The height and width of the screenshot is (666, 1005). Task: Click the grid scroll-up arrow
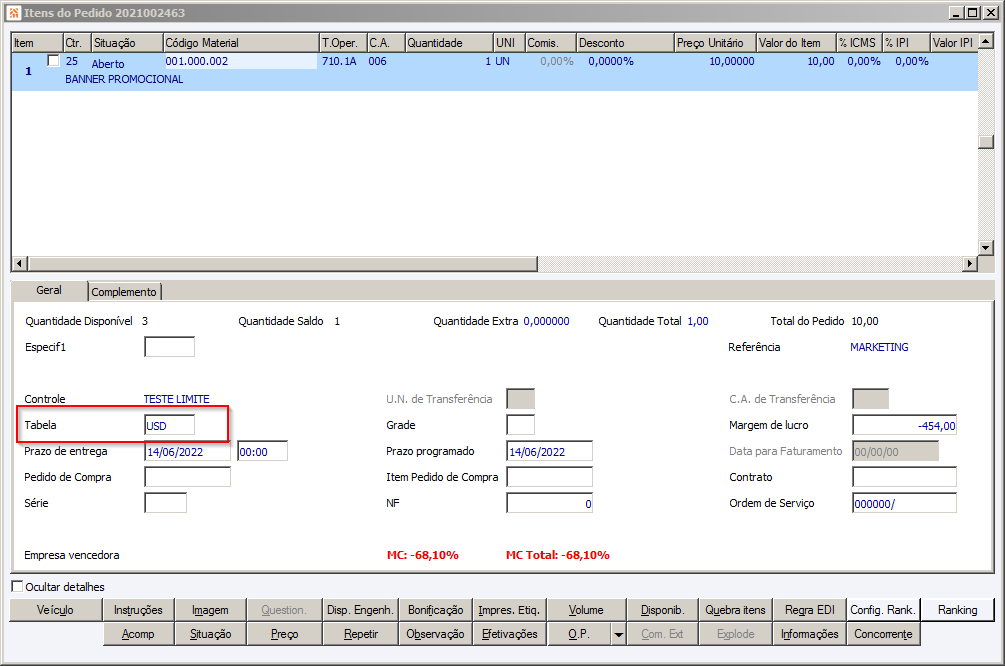pyautogui.click(x=986, y=42)
